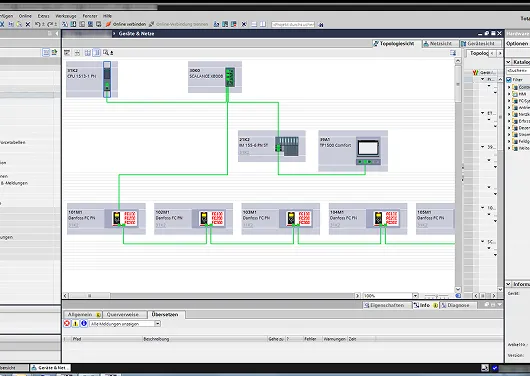Screen dimensions: 530x376
Task: Open the 100% zoom level dropdown
Action: tap(415, 296)
